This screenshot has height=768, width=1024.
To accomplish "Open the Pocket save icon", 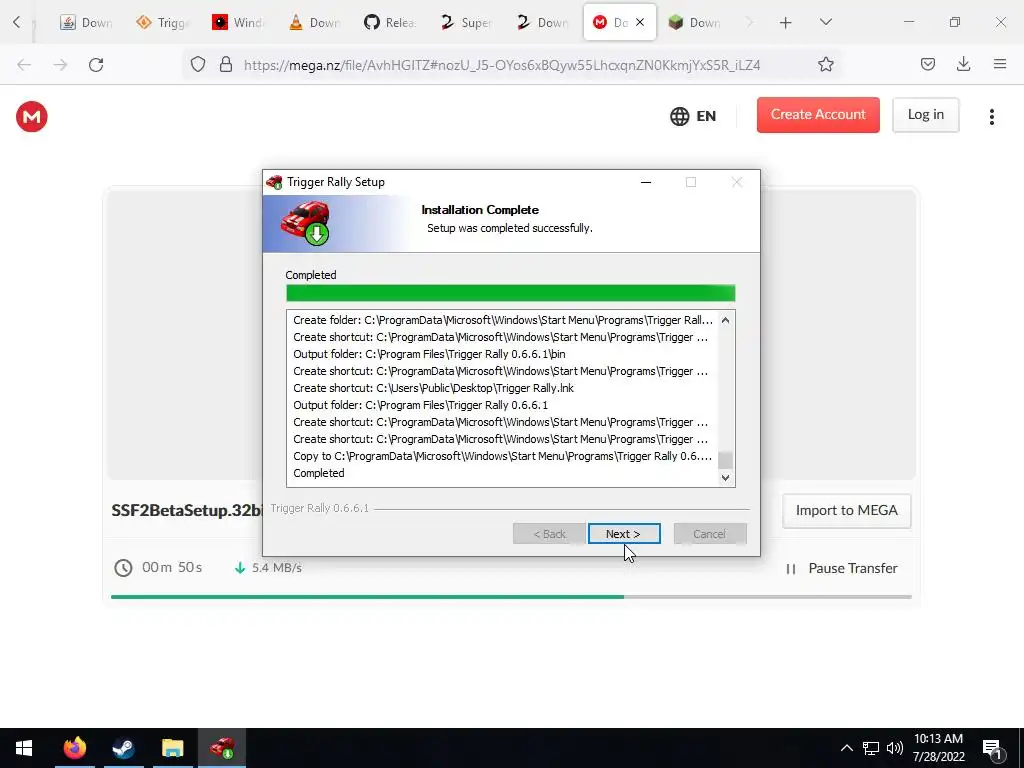I will 927,64.
